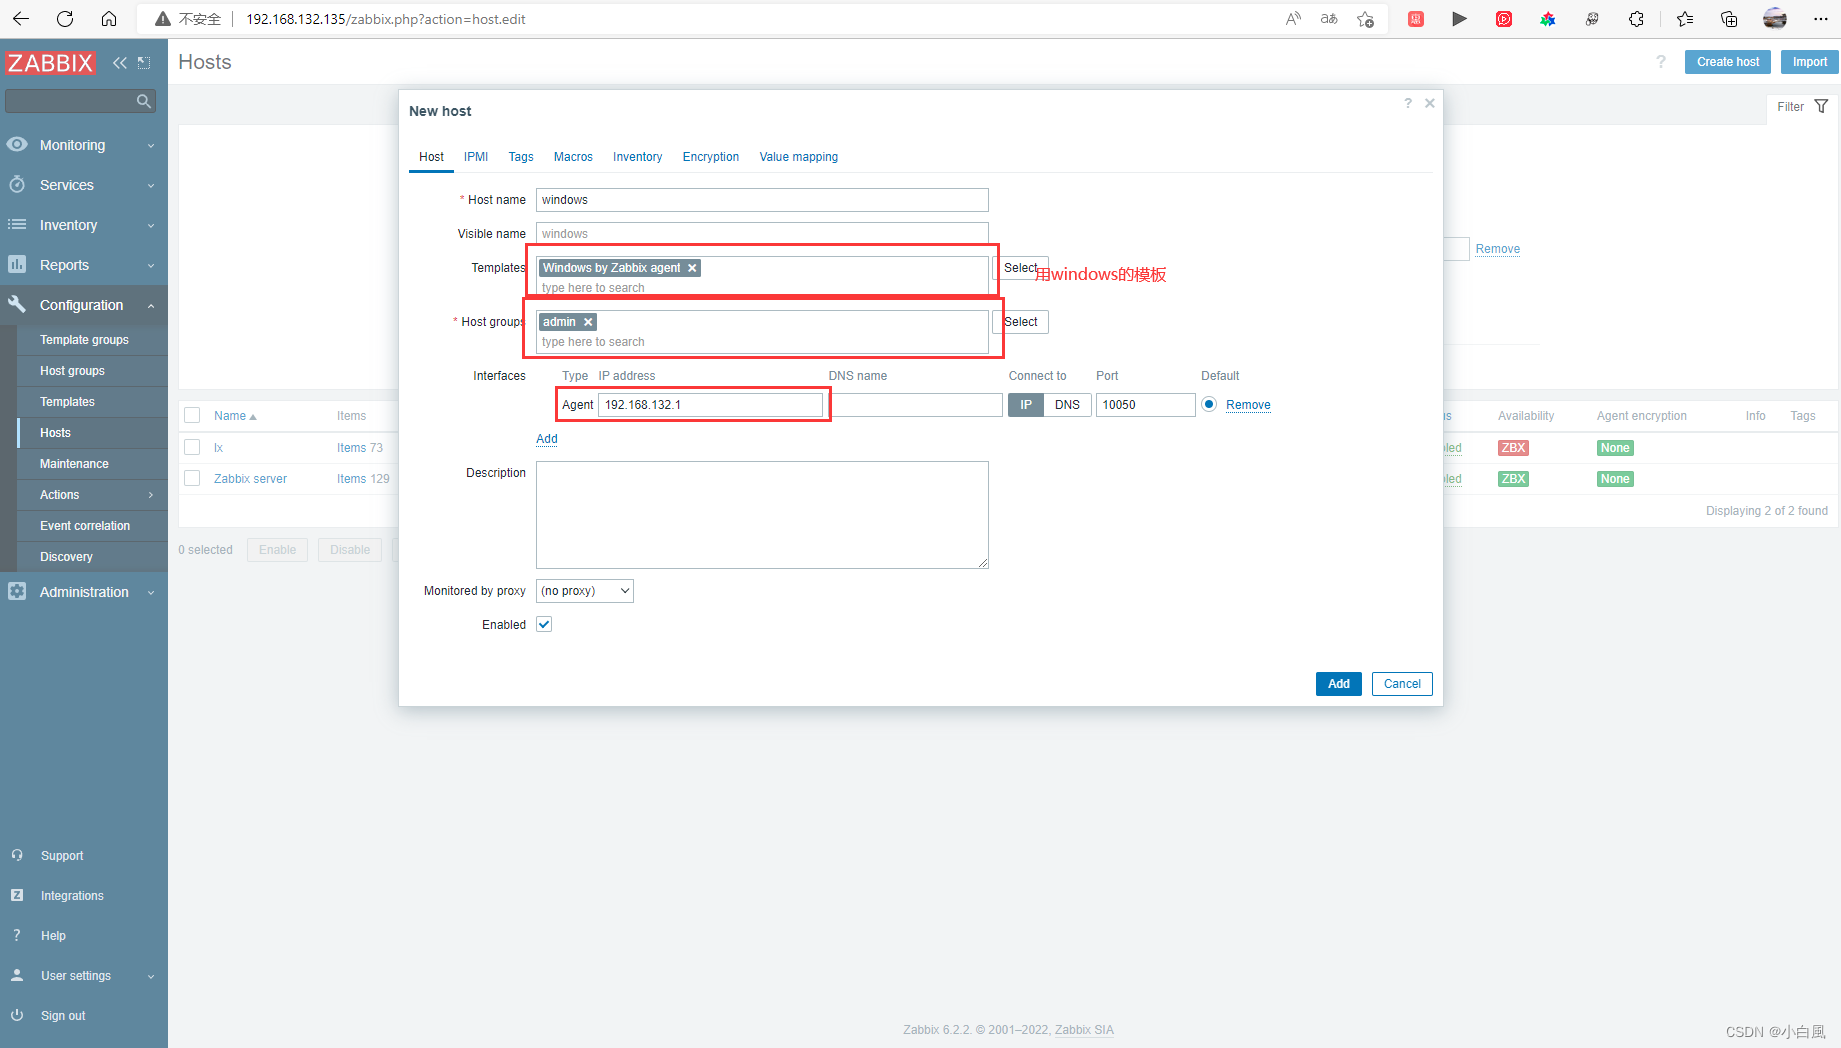Expand the Reports menu
Screen dimensions: 1841x1048
(84, 265)
